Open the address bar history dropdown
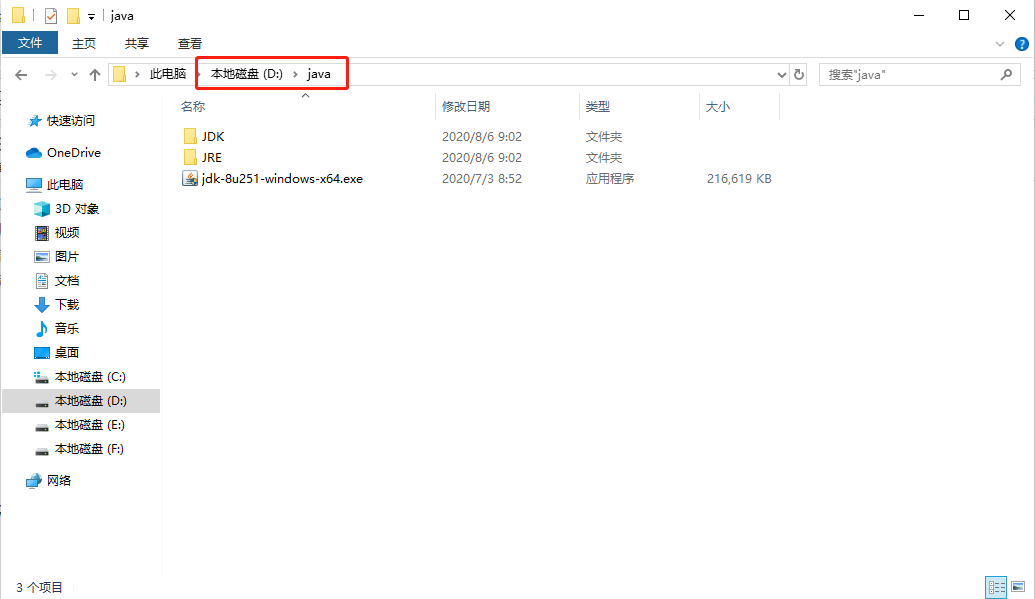1035x599 pixels. point(781,74)
